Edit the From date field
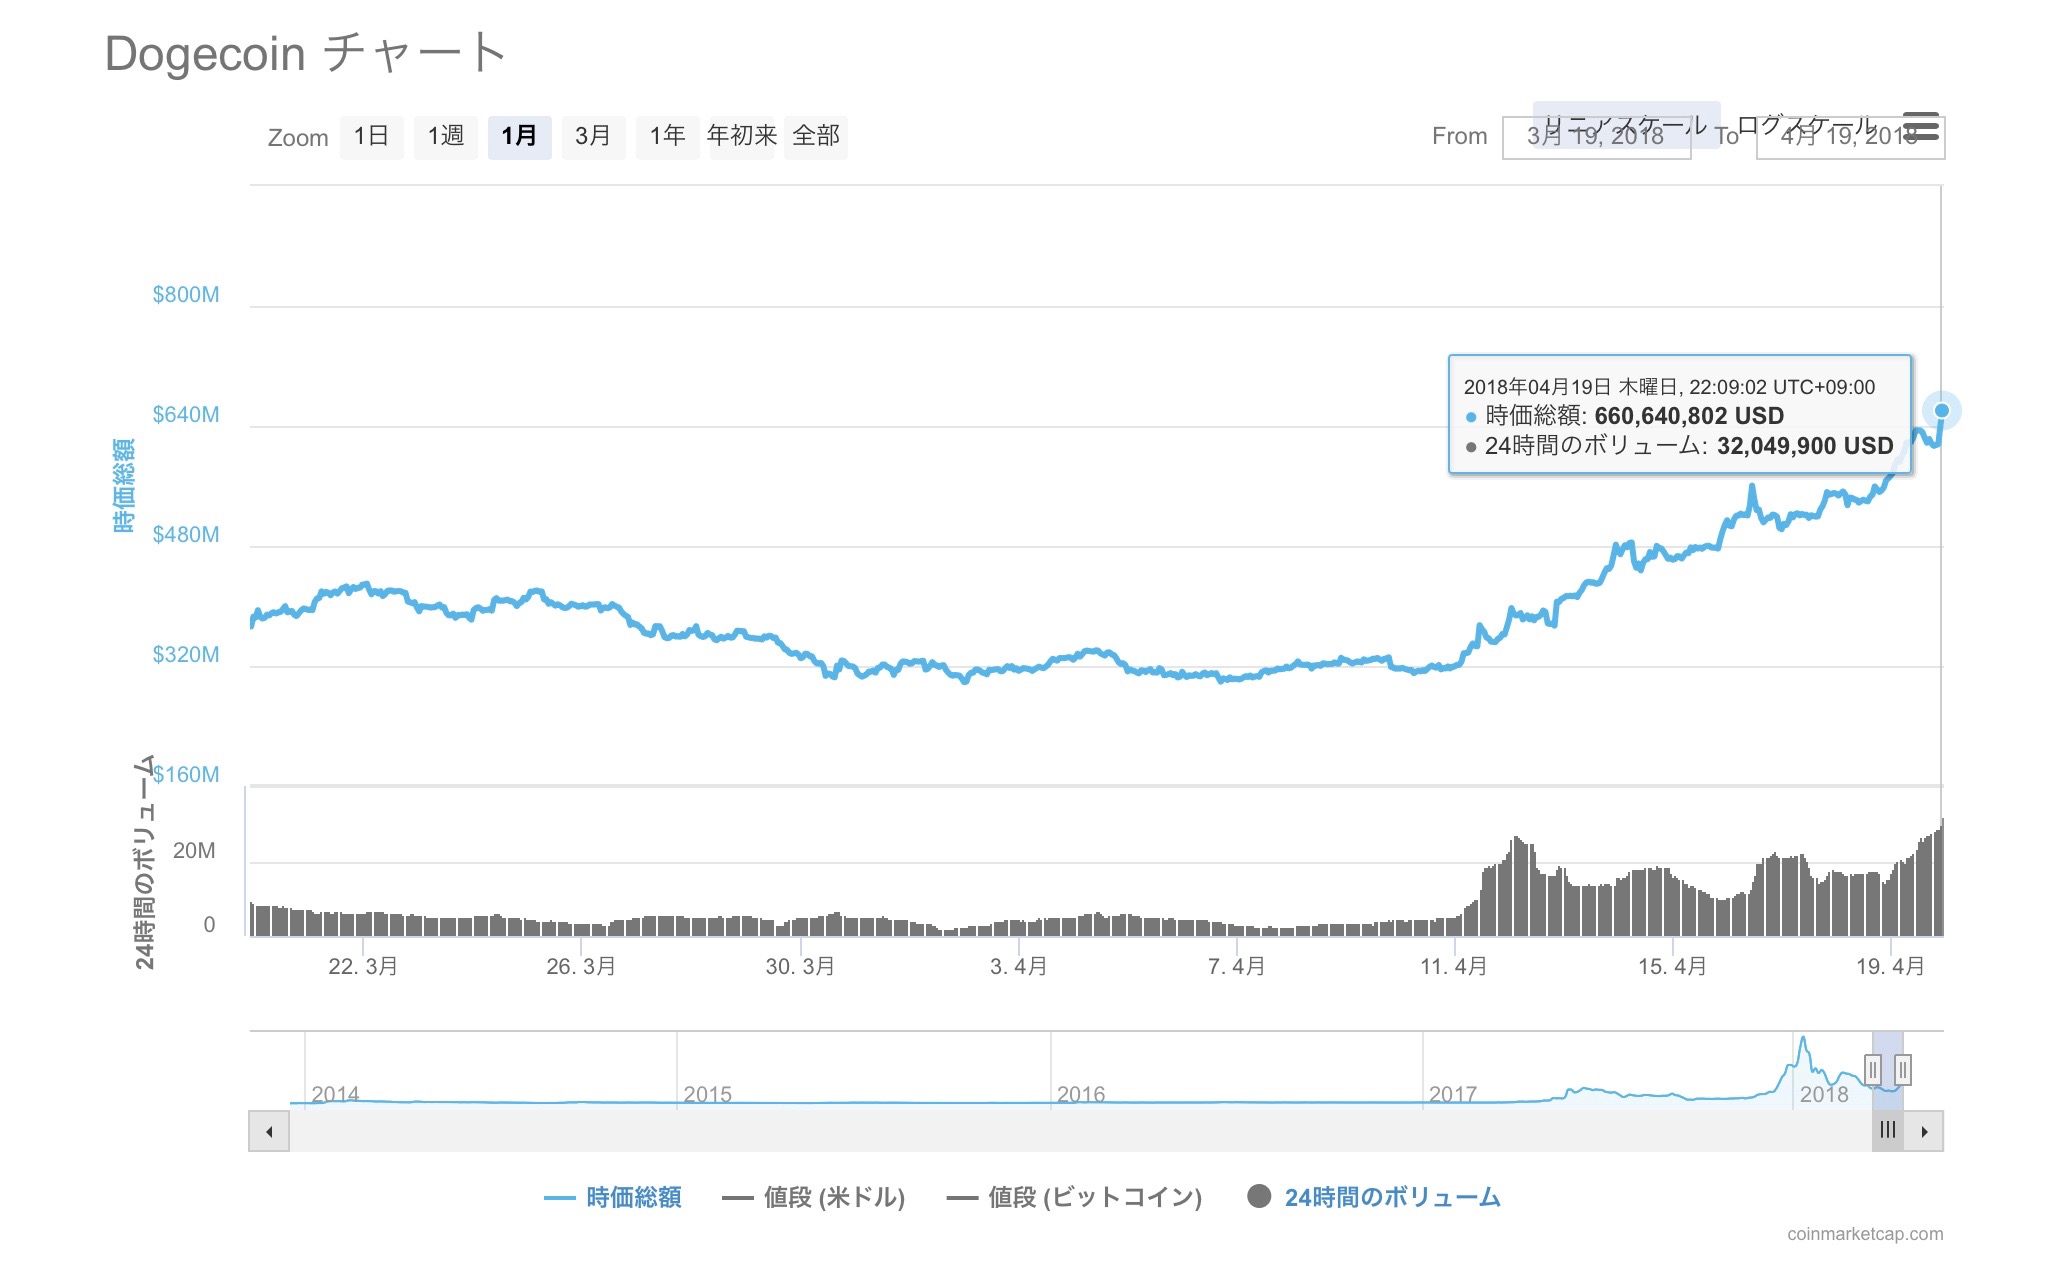This screenshot has width=2048, height=1276. (x=1596, y=137)
